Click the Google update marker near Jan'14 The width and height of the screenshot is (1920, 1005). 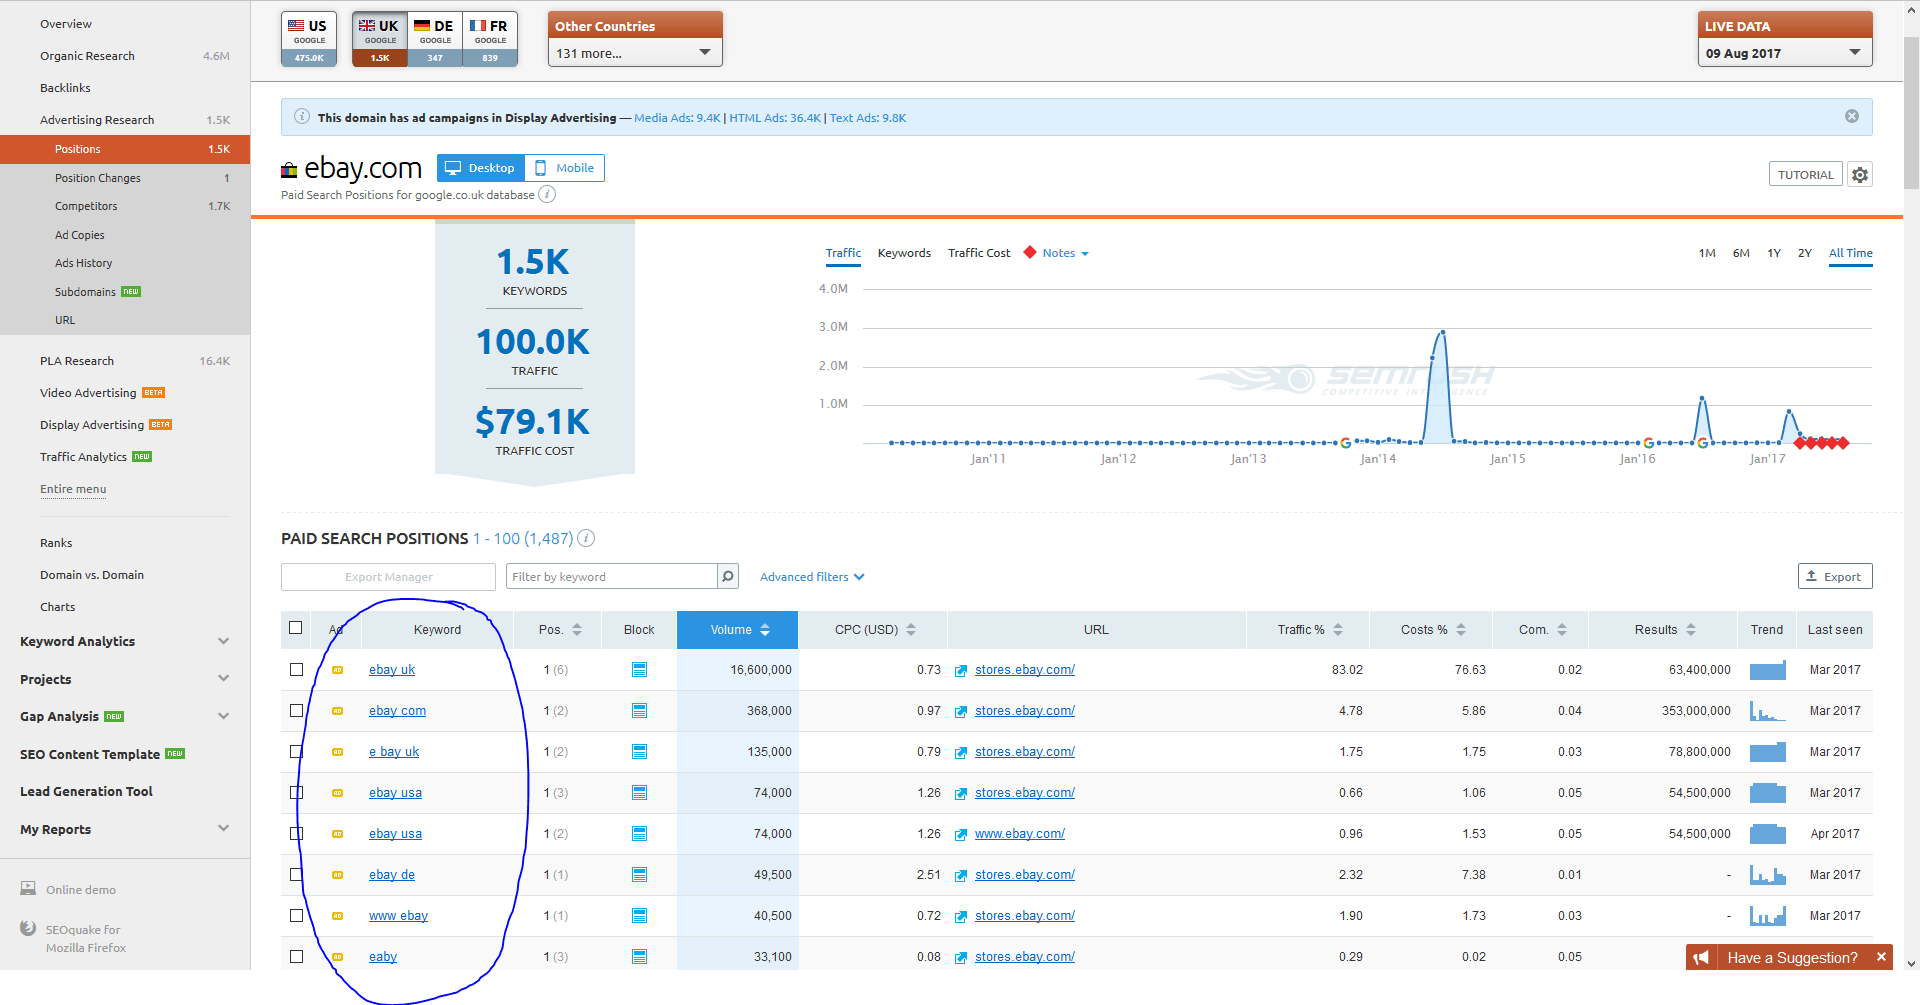pos(1346,443)
